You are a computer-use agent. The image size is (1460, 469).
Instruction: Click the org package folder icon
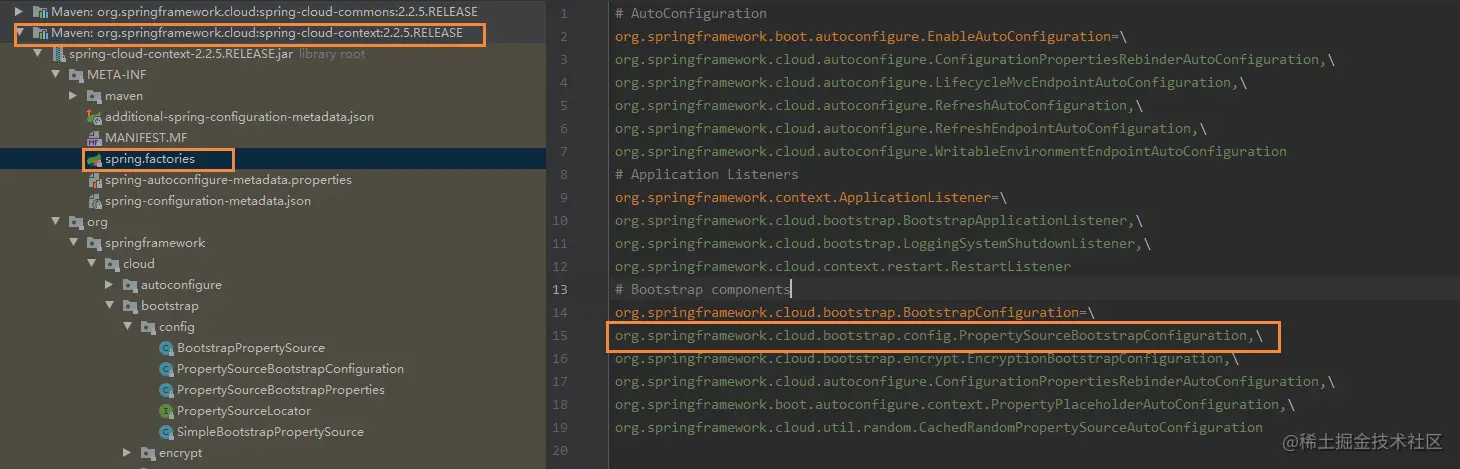click(x=77, y=222)
